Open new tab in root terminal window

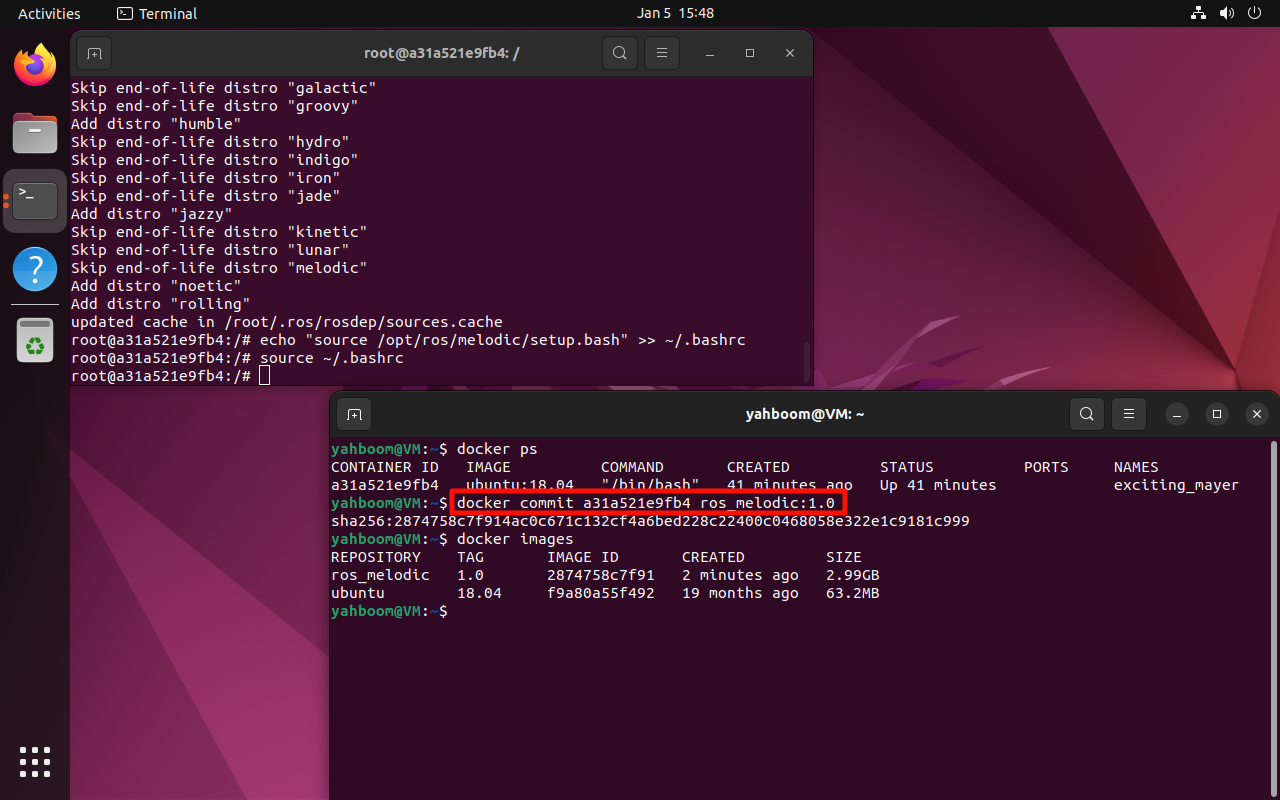(x=93, y=53)
